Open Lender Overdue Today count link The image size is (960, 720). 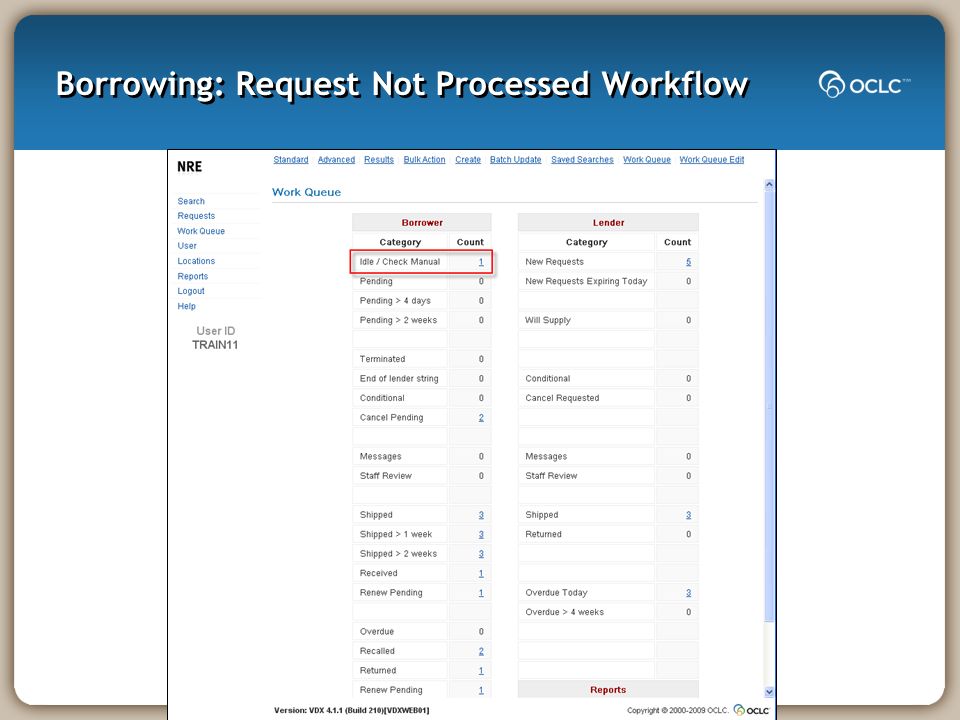click(689, 593)
